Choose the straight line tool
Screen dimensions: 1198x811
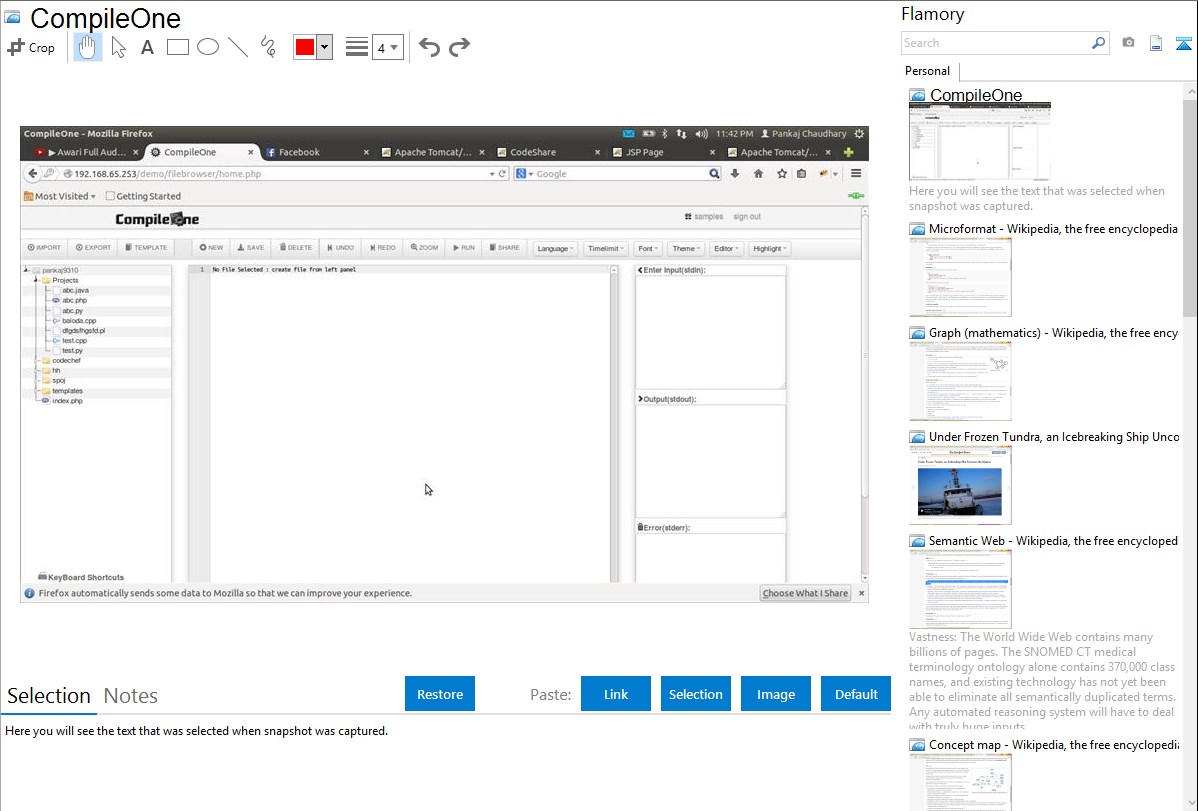238,47
